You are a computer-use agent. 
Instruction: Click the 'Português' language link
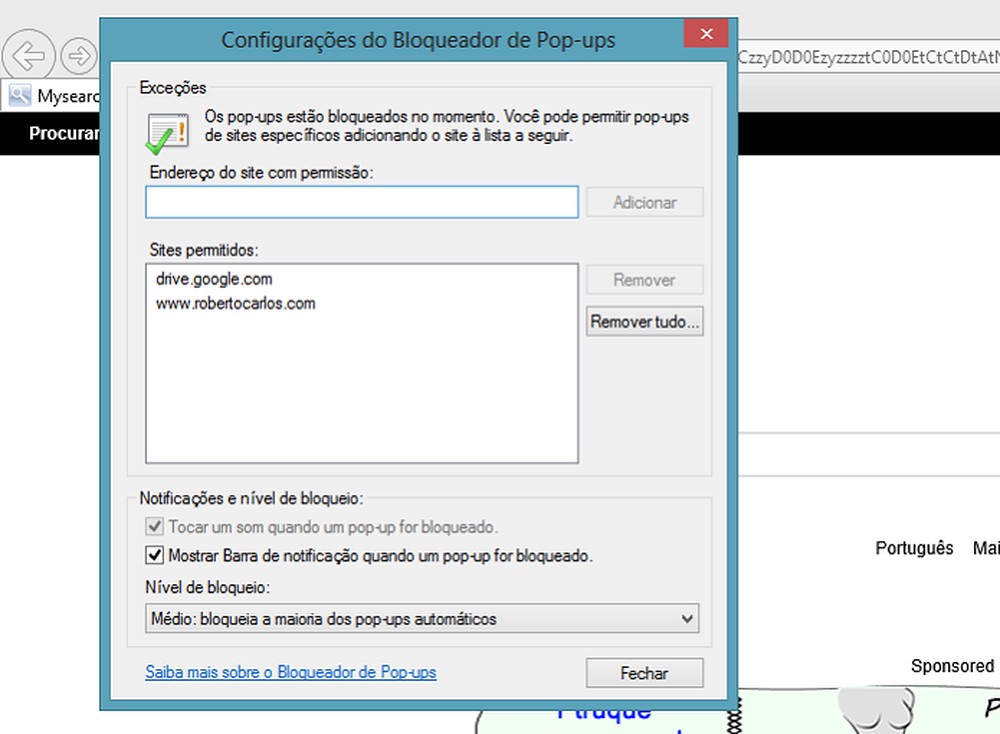pos(913,548)
